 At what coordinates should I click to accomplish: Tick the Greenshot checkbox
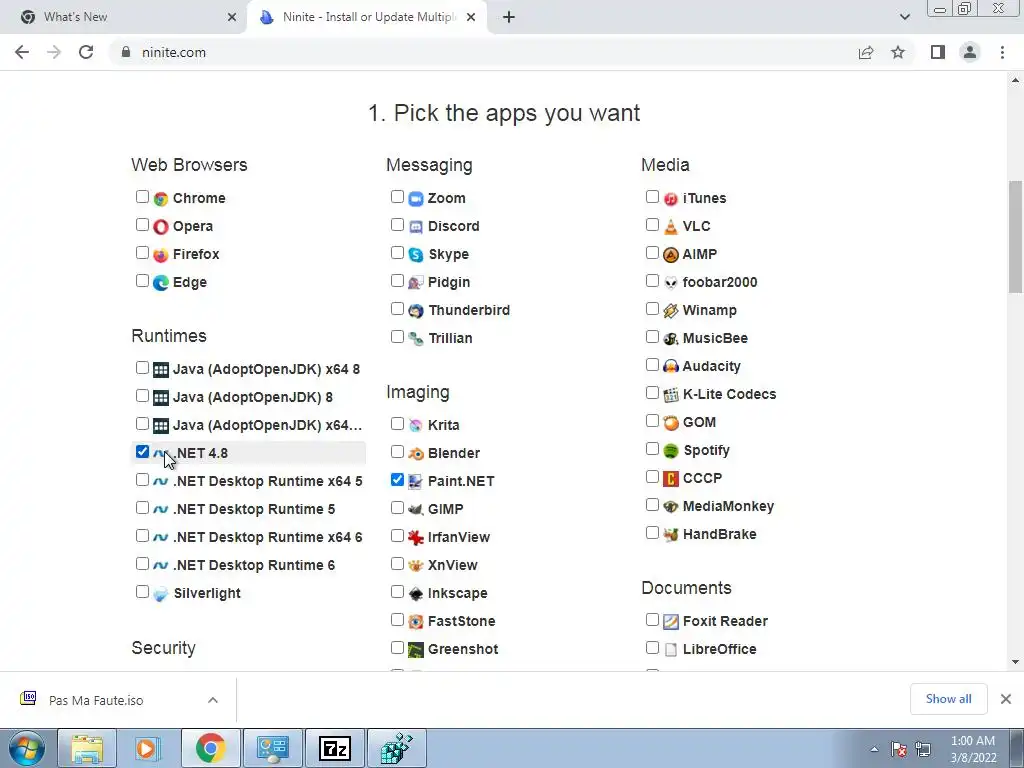tap(397, 647)
